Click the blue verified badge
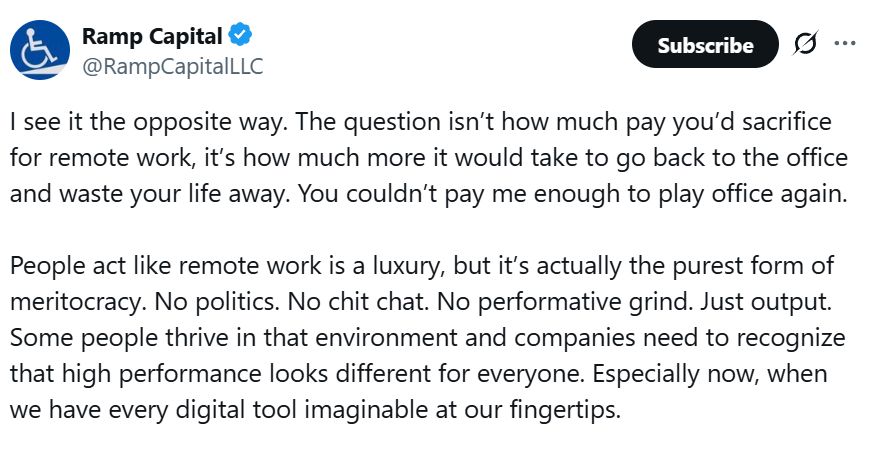875x471 pixels. point(241,35)
